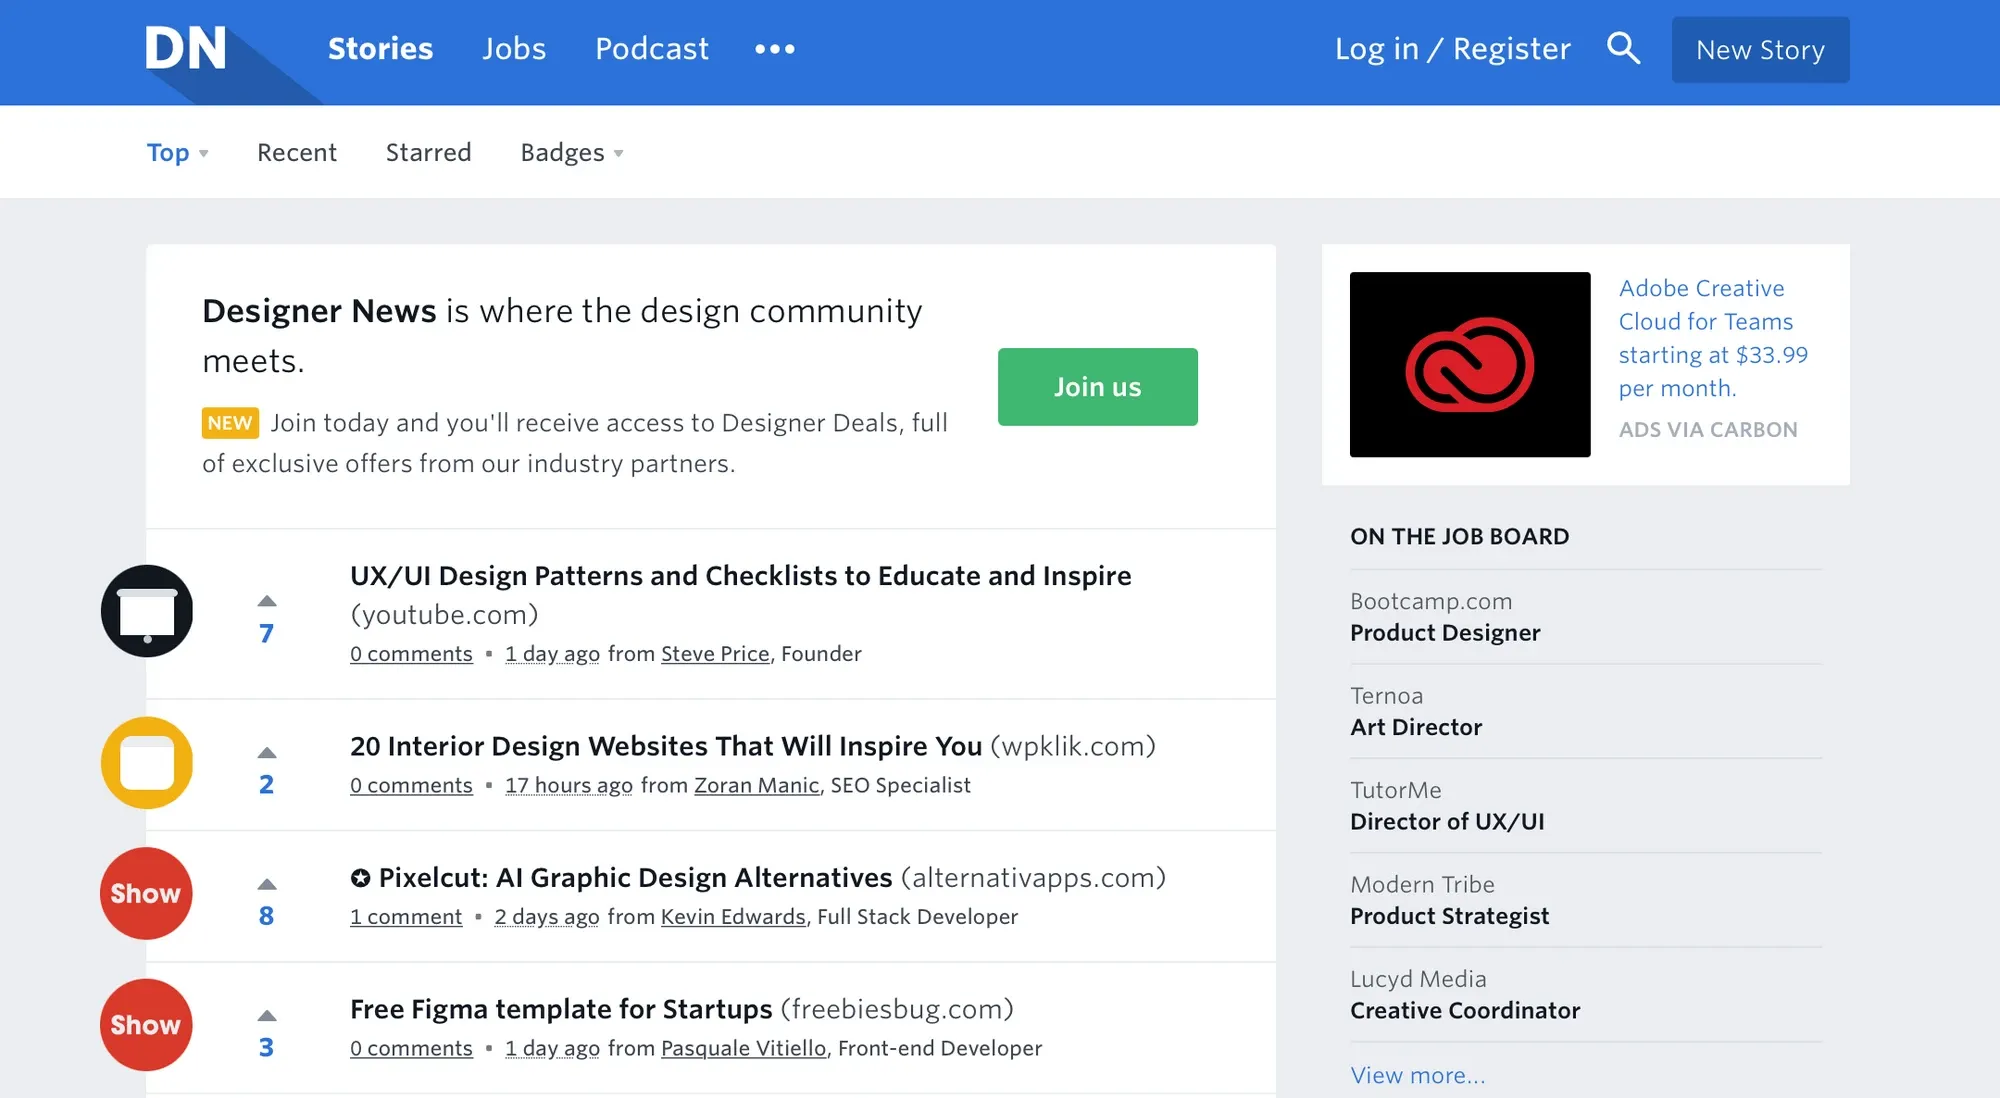
Task: Open Zoran Manic's profile
Action: (757, 785)
